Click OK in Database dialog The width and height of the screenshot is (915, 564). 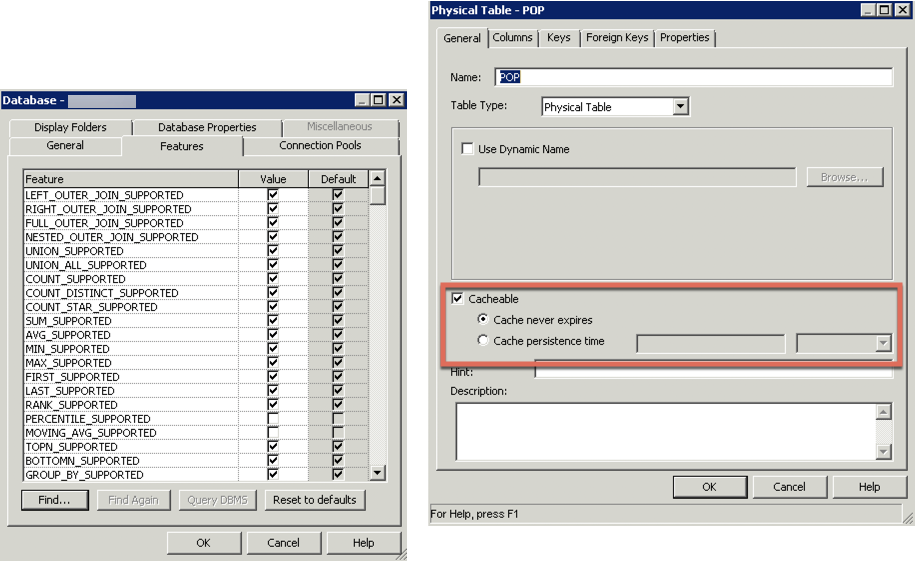point(203,543)
